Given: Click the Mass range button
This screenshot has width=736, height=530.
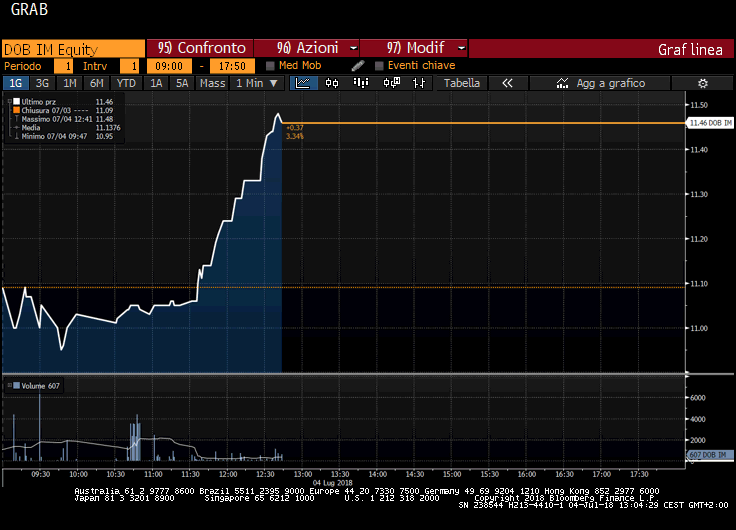Looking at the screenshot, I should click(x=212, y=83).
